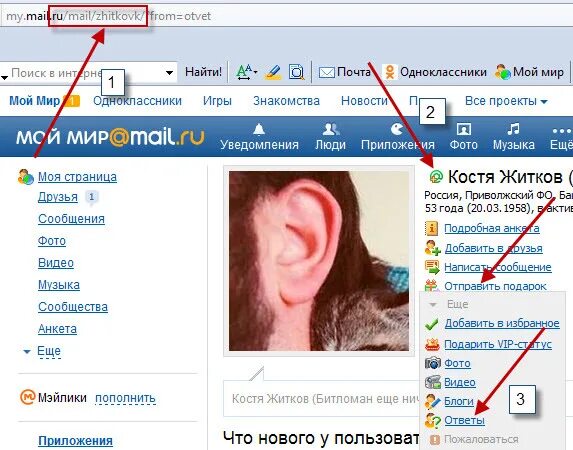Select Одноклассники in the portal navigation

tap(137, 101)
